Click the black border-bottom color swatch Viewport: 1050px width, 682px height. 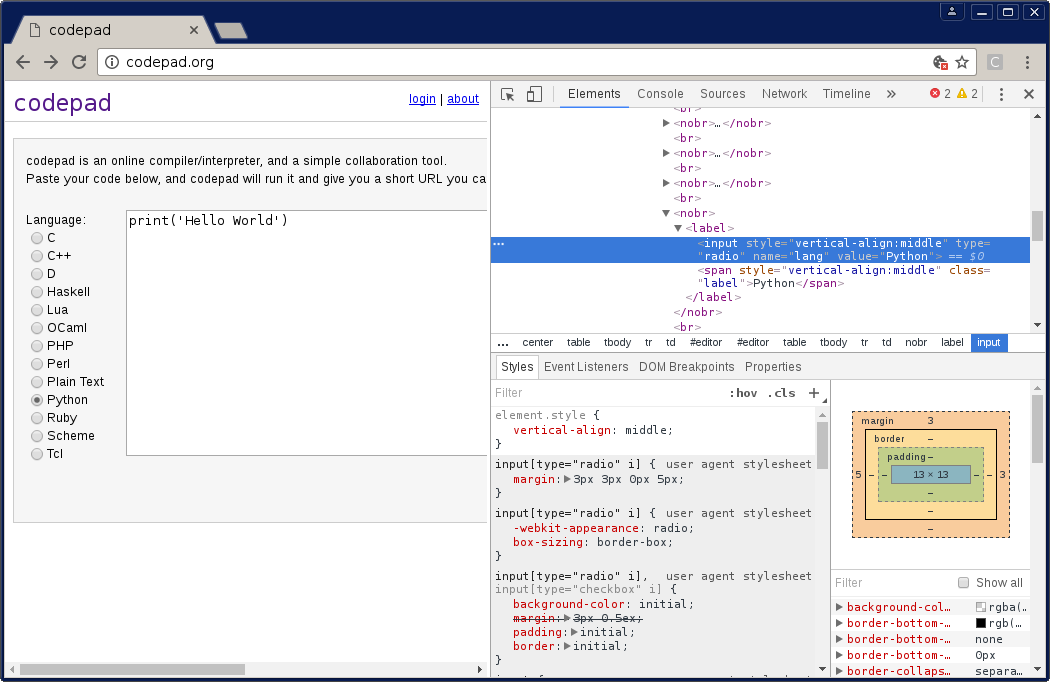[x=981, y=623]
